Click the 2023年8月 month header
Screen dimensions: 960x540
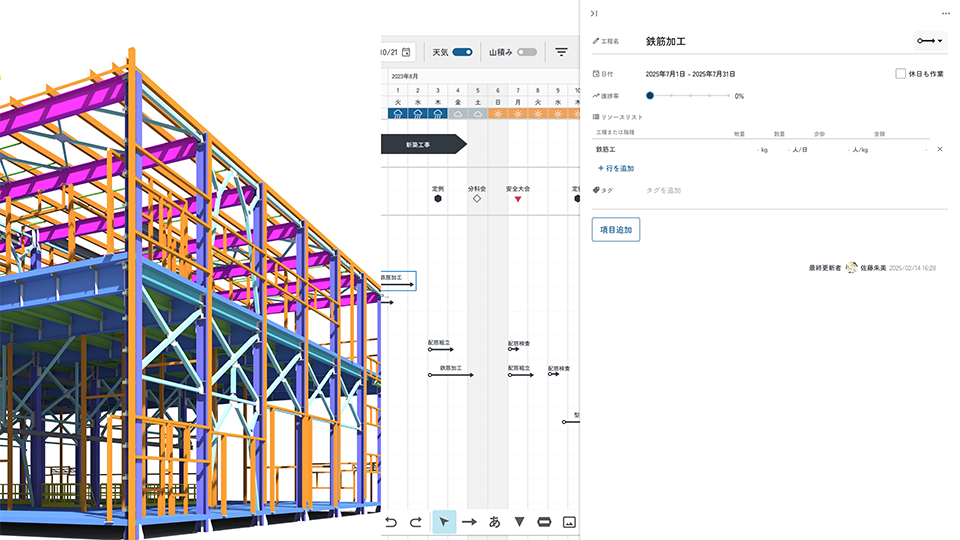[405, 77]
